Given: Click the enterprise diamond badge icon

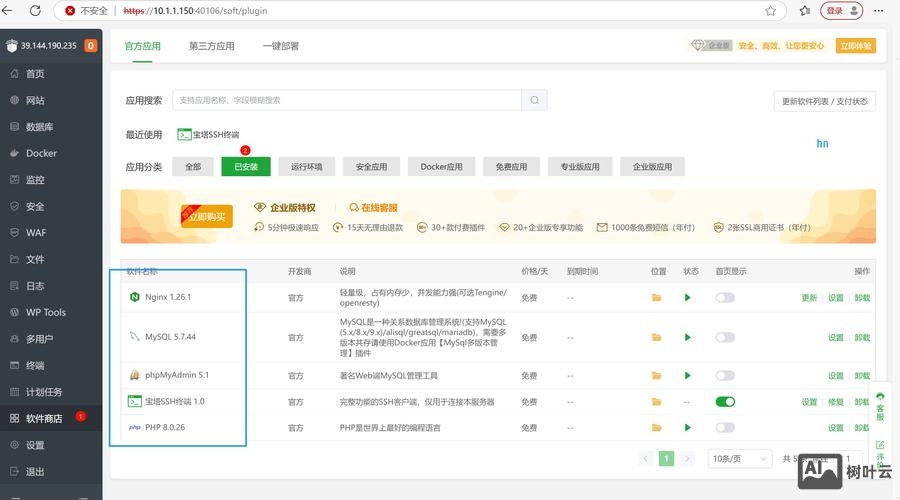Looking at the screenshot, I should [697, 45].
